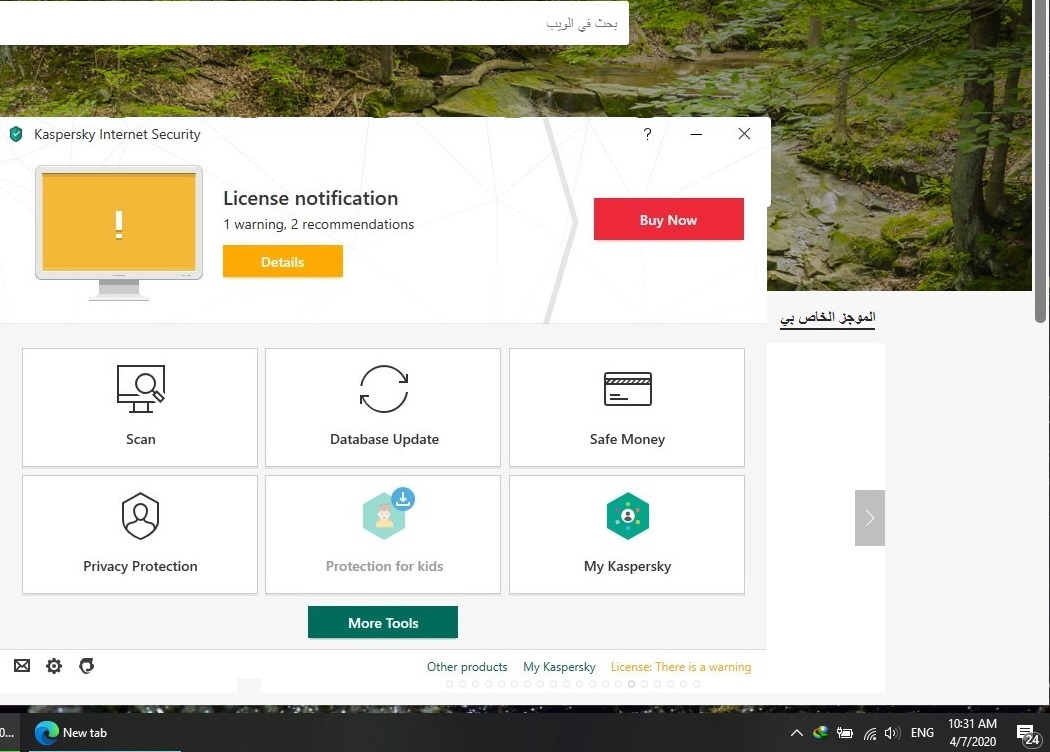The image size is (1050, 752).
Task: Click the Kaspersky Internet Security title text
Action: [117, 134]
